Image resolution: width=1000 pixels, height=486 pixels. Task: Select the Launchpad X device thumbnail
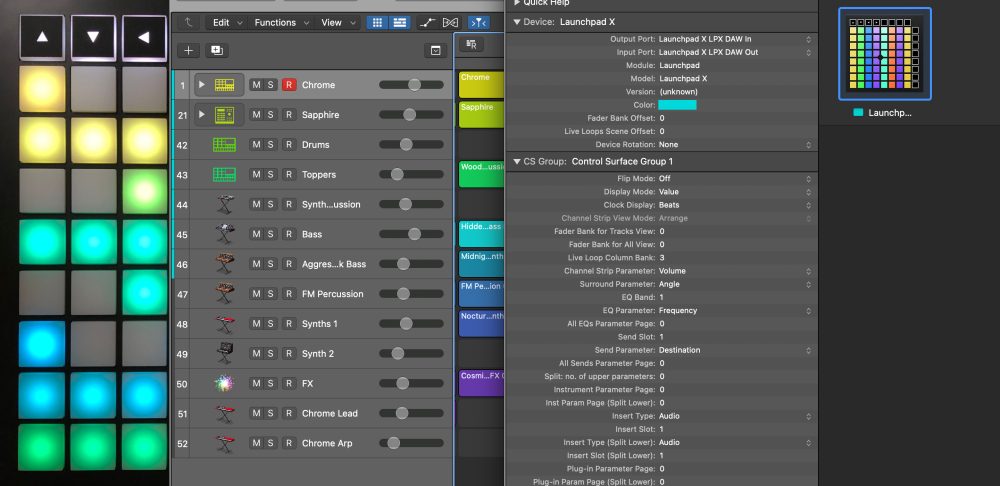tap(885, 54)
